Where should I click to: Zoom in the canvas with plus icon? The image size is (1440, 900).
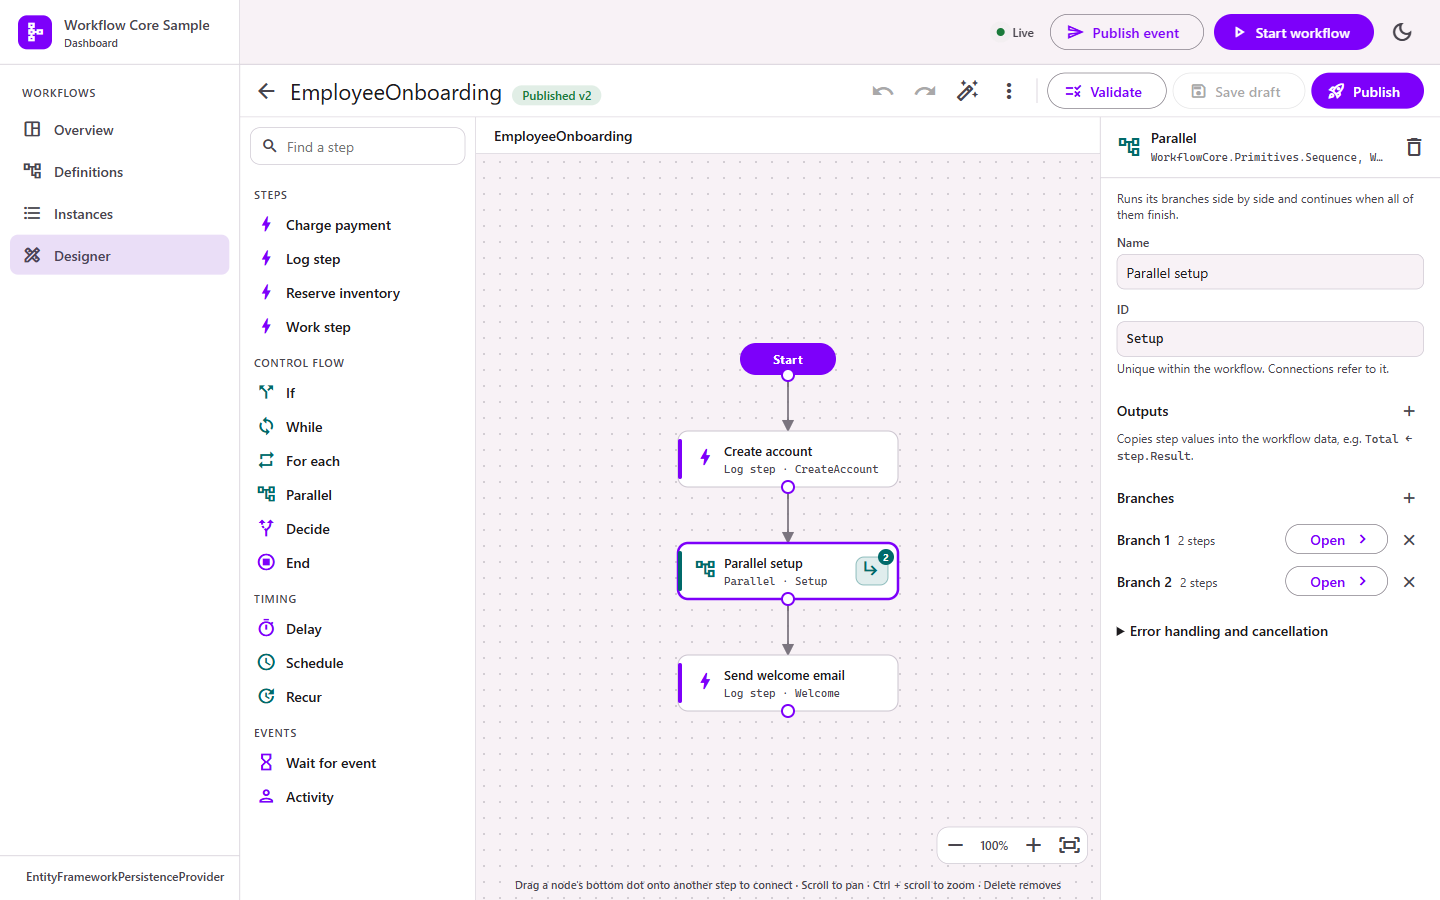[1033, 846]
